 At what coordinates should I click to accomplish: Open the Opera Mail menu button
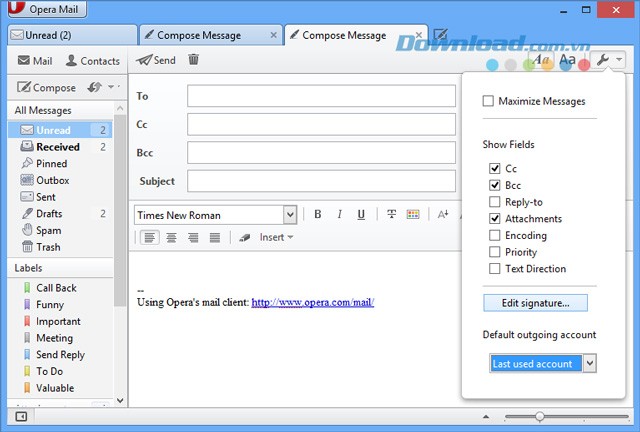click(x=47, y=9)
